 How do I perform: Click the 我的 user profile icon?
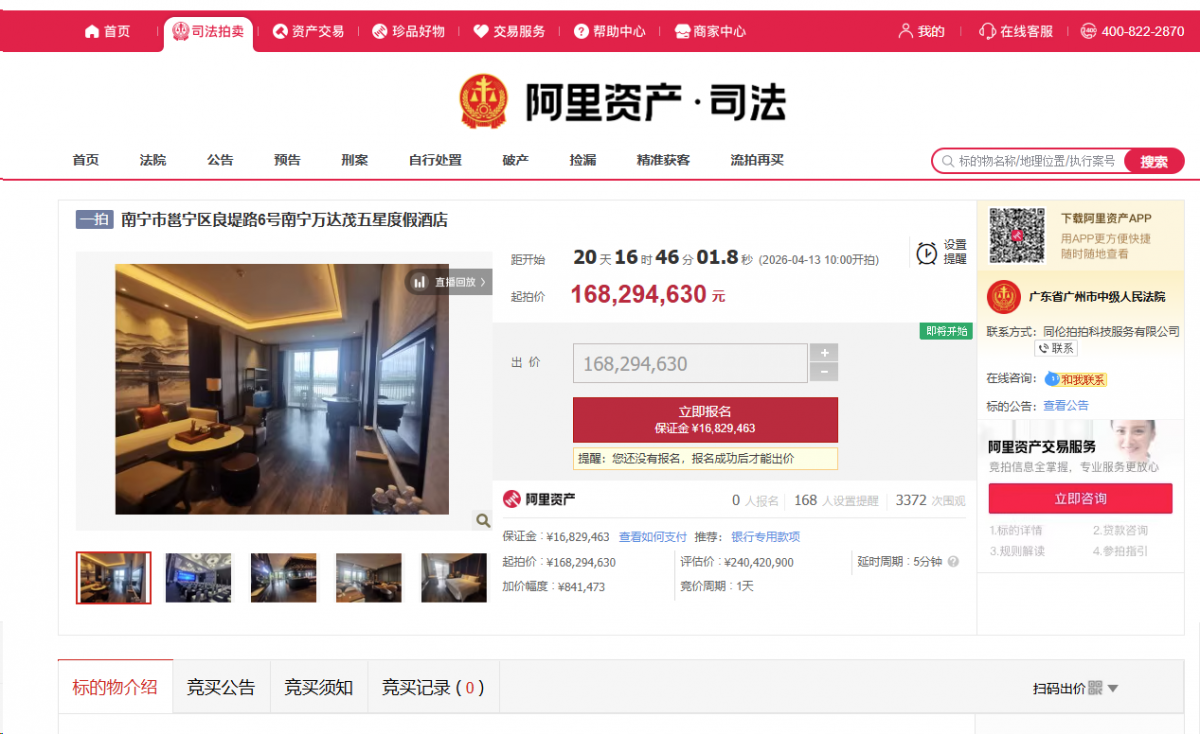906,31
